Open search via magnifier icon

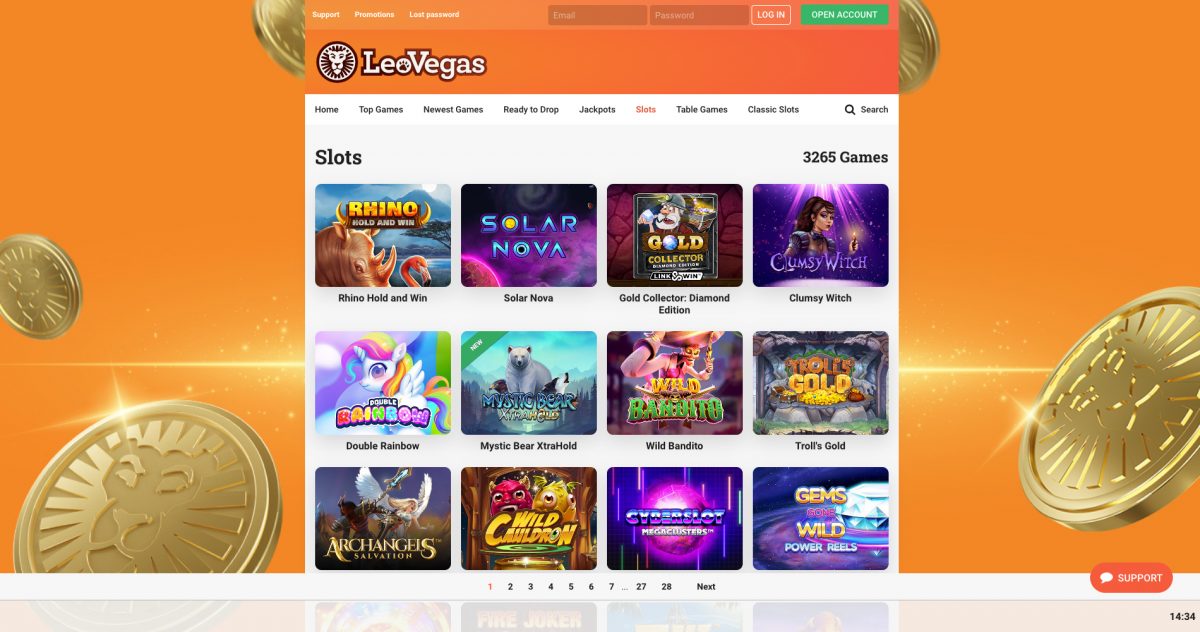850,110
